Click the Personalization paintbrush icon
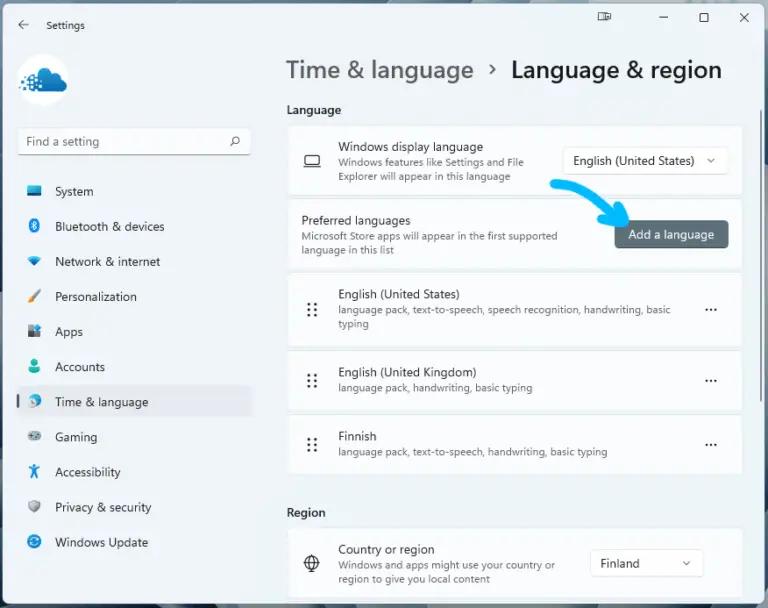This screenshot has width=768, height=608. pos(34,296)
